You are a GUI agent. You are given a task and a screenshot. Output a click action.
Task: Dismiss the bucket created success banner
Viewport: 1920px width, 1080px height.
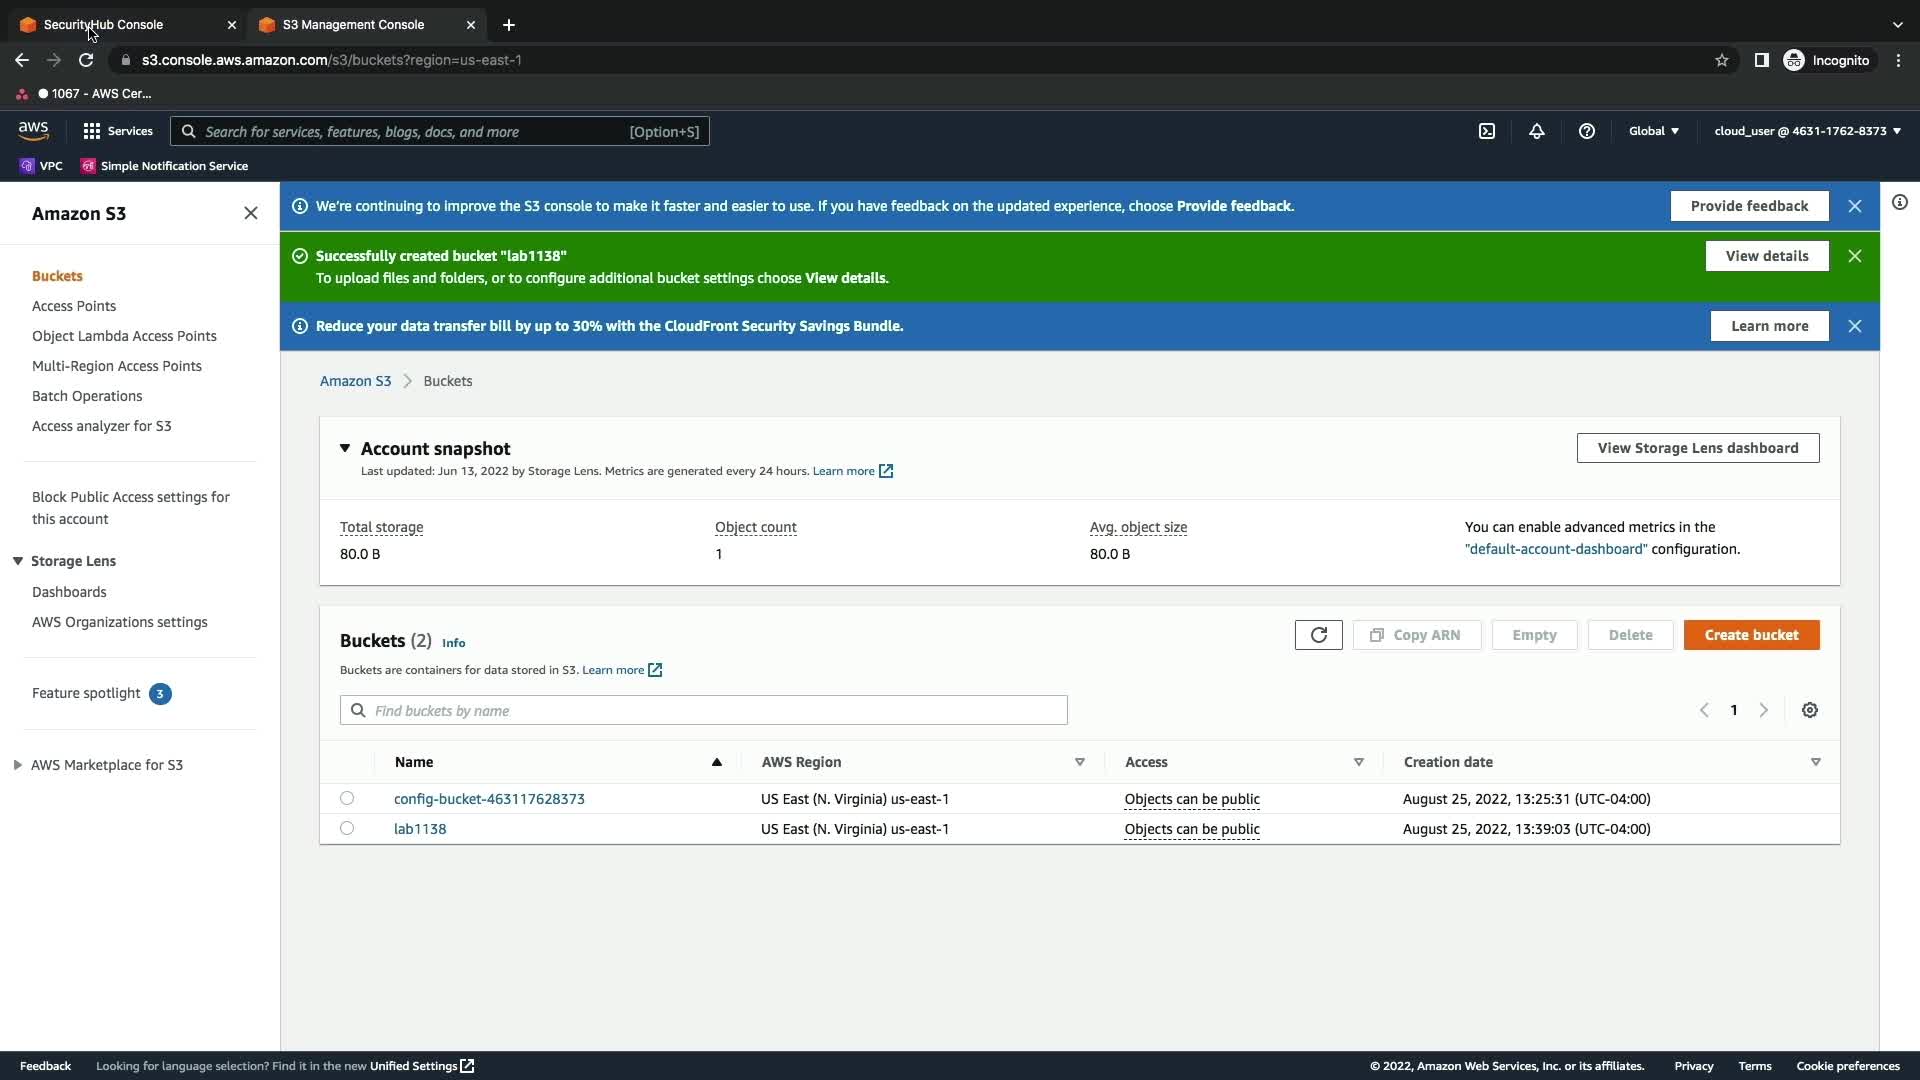click(1855, 256)
